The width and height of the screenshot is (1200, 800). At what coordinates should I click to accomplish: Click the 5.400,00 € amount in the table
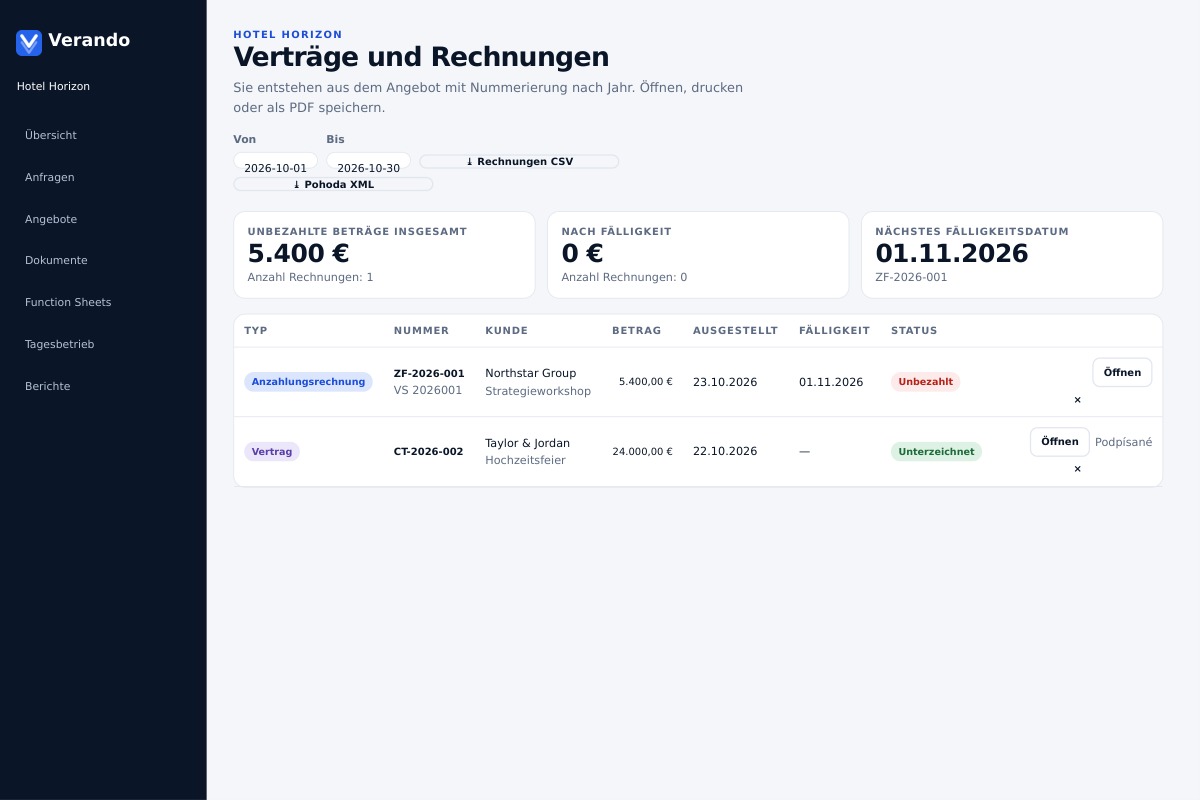[646, 382]
